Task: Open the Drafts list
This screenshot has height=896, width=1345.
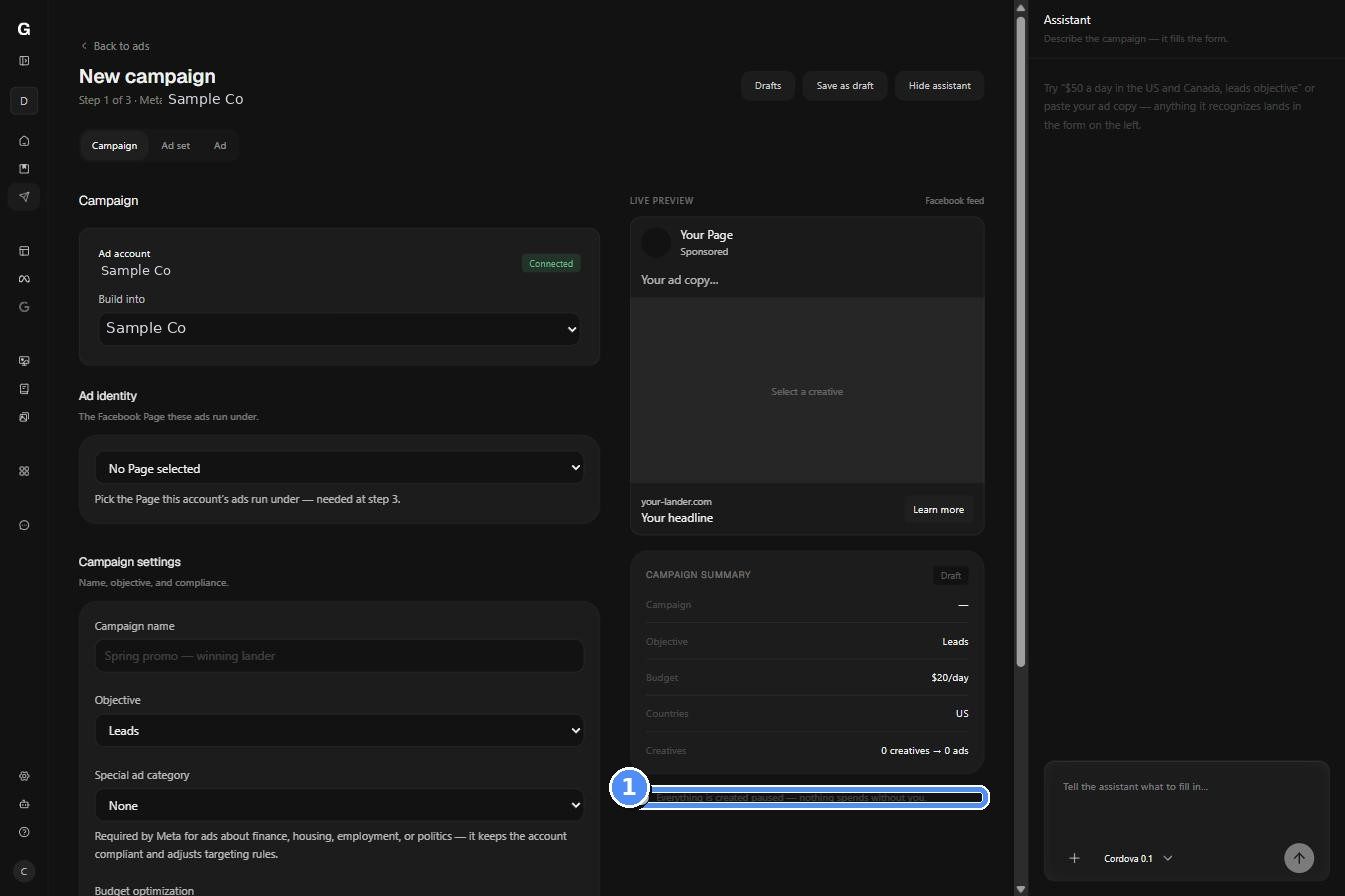Action: (x=768, y=86)
